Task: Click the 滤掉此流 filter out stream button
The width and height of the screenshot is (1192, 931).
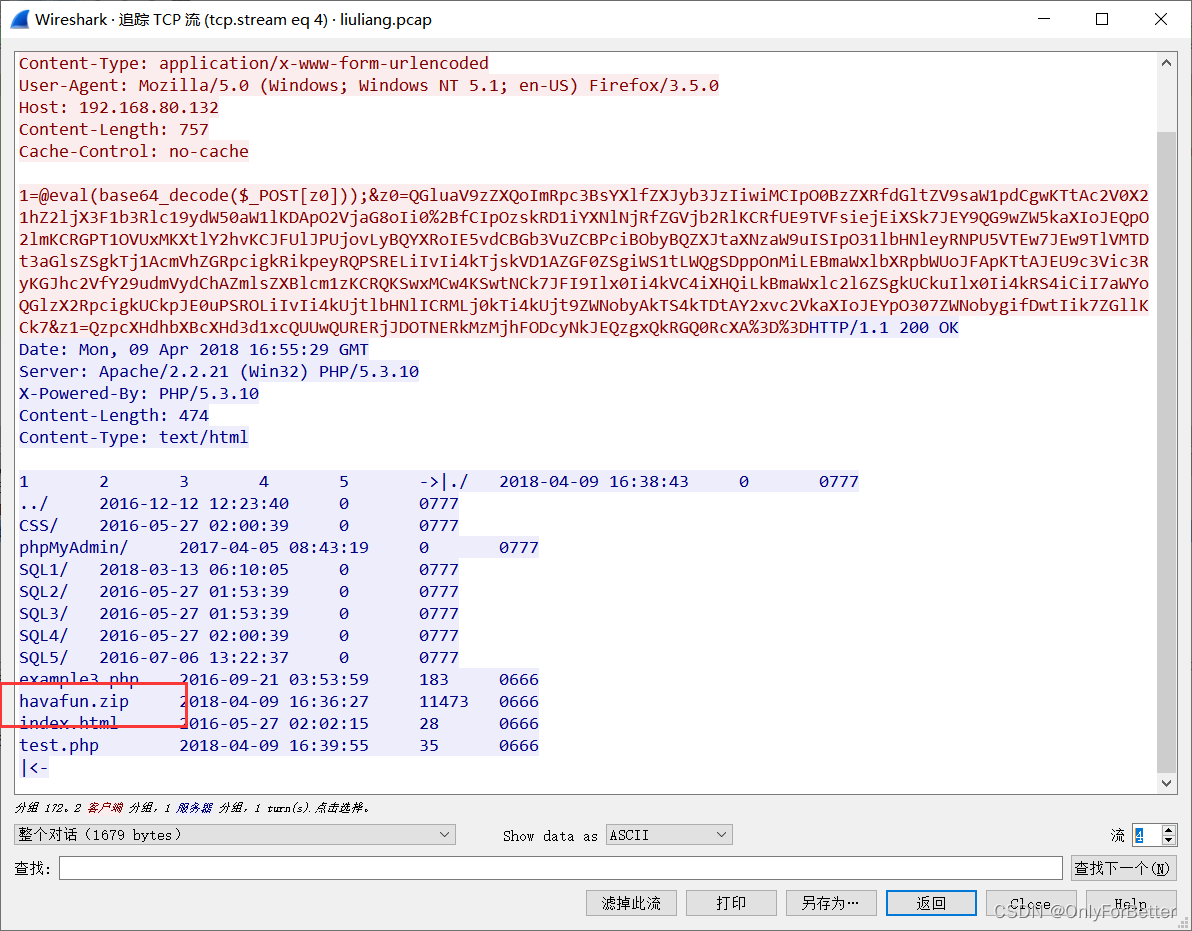Action: pyautogui.click(x=631, y=903)
